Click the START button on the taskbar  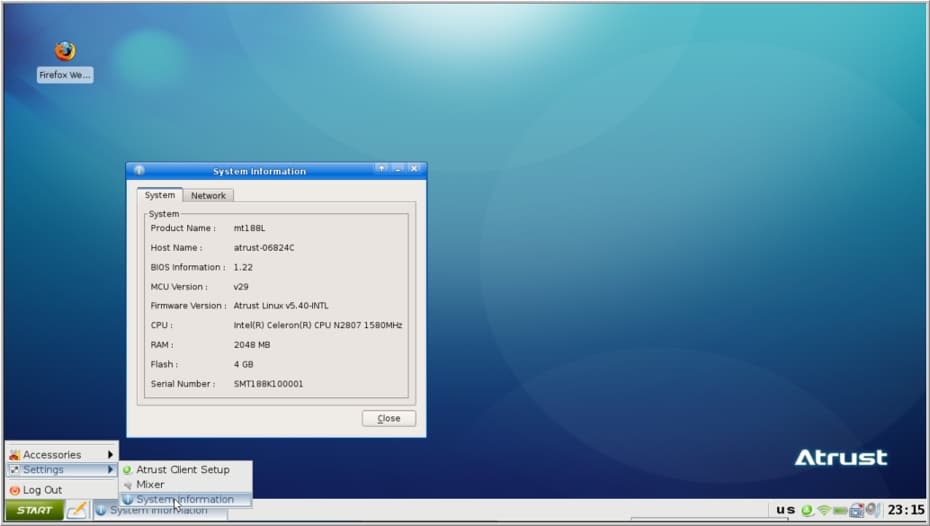tap(34, 510)
